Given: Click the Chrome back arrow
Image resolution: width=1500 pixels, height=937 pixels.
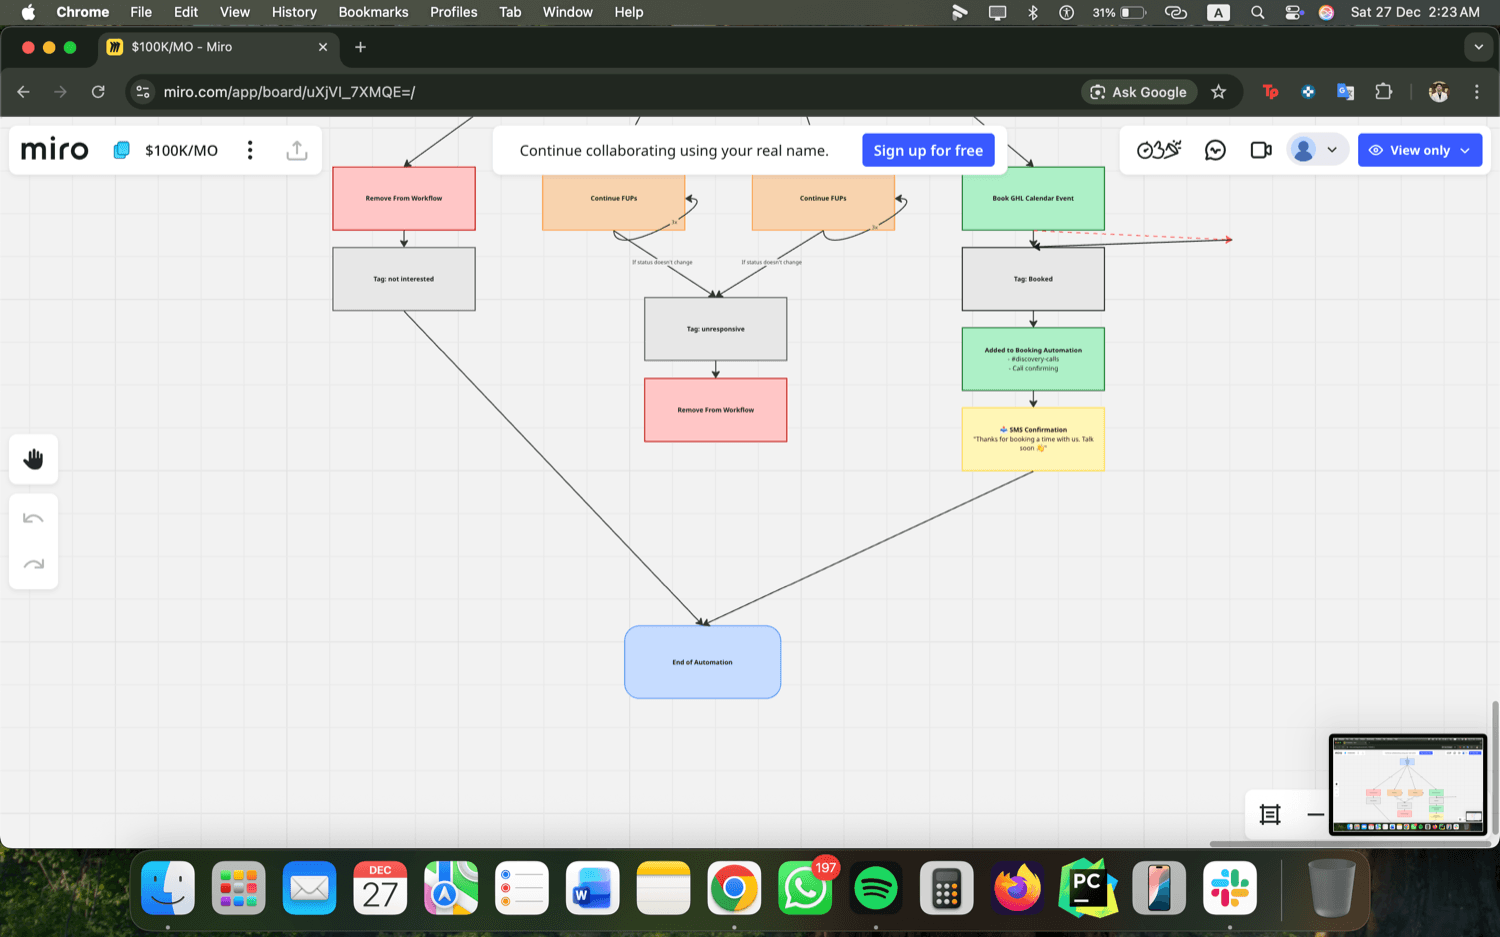Looking at the screenshot, I should (24, 92).
